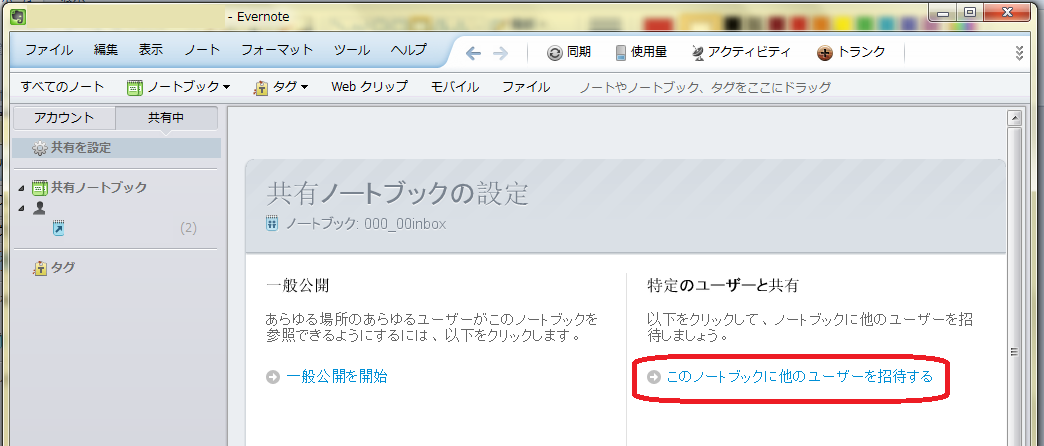Open the ツール menu
The image size is (1044, 446).
coord(352,50)
